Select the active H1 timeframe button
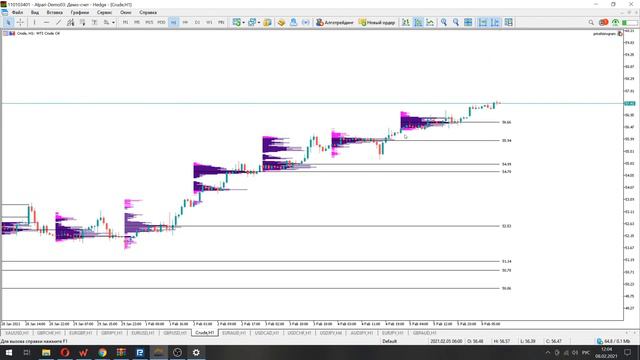640x360 pixels. 173,22
